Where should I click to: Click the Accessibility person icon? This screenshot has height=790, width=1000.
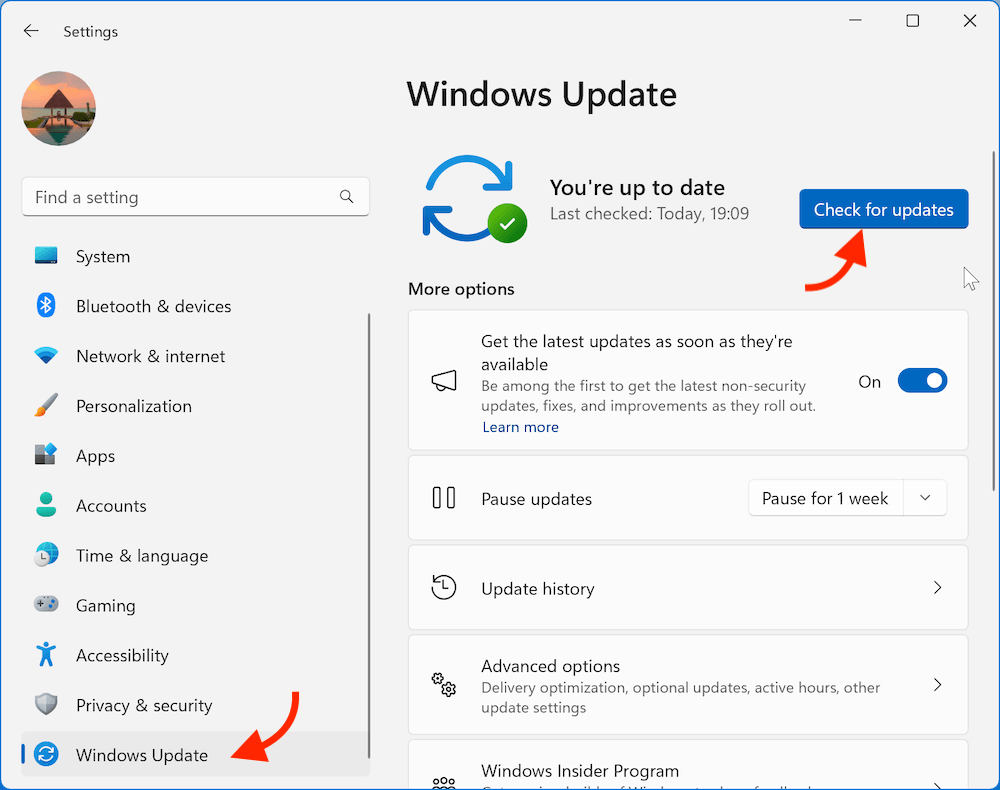coord(46,655)
